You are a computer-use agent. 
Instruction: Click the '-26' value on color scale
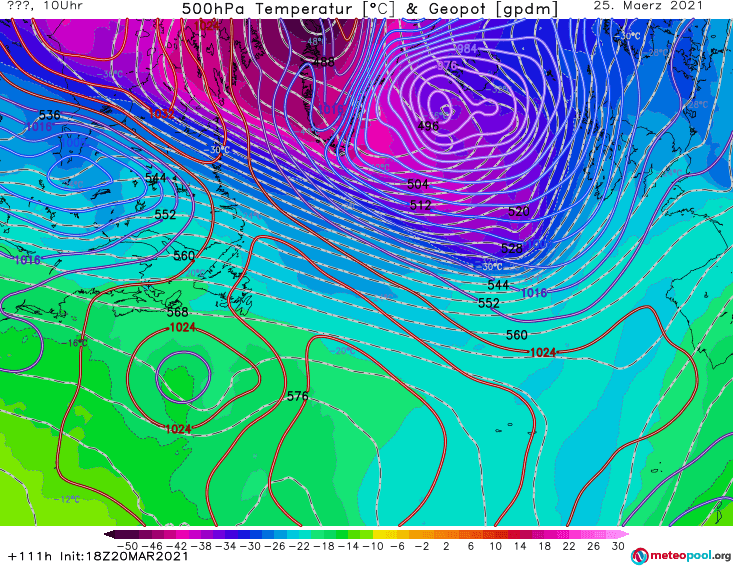pyautogui.click(x=275, y=546)
